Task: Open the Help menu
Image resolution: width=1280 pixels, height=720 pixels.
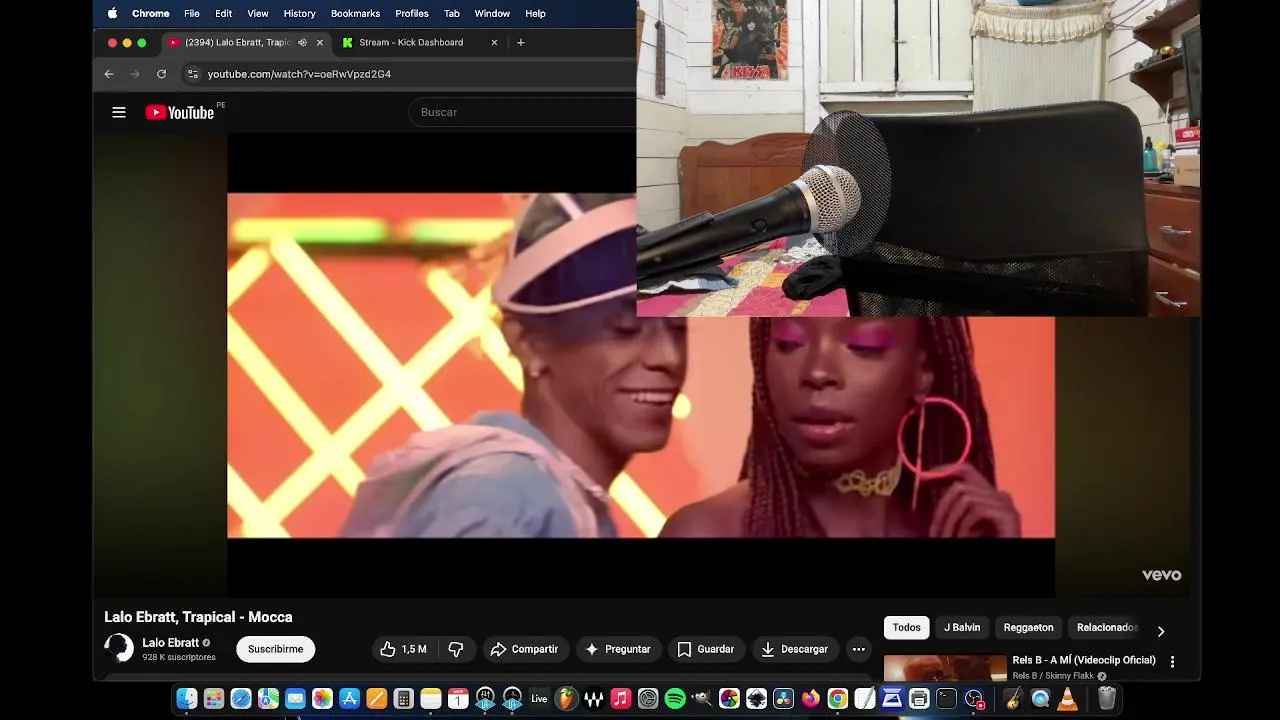Action: pos(535,13)
